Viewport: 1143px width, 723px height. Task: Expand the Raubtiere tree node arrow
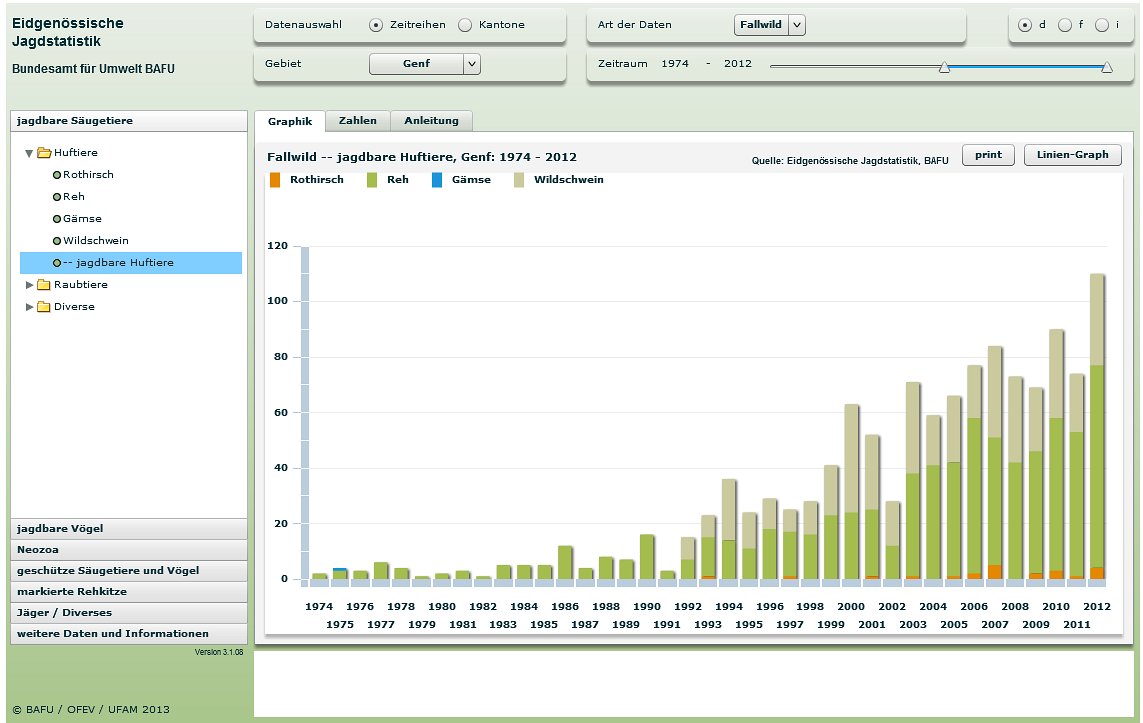click(30, 285)
